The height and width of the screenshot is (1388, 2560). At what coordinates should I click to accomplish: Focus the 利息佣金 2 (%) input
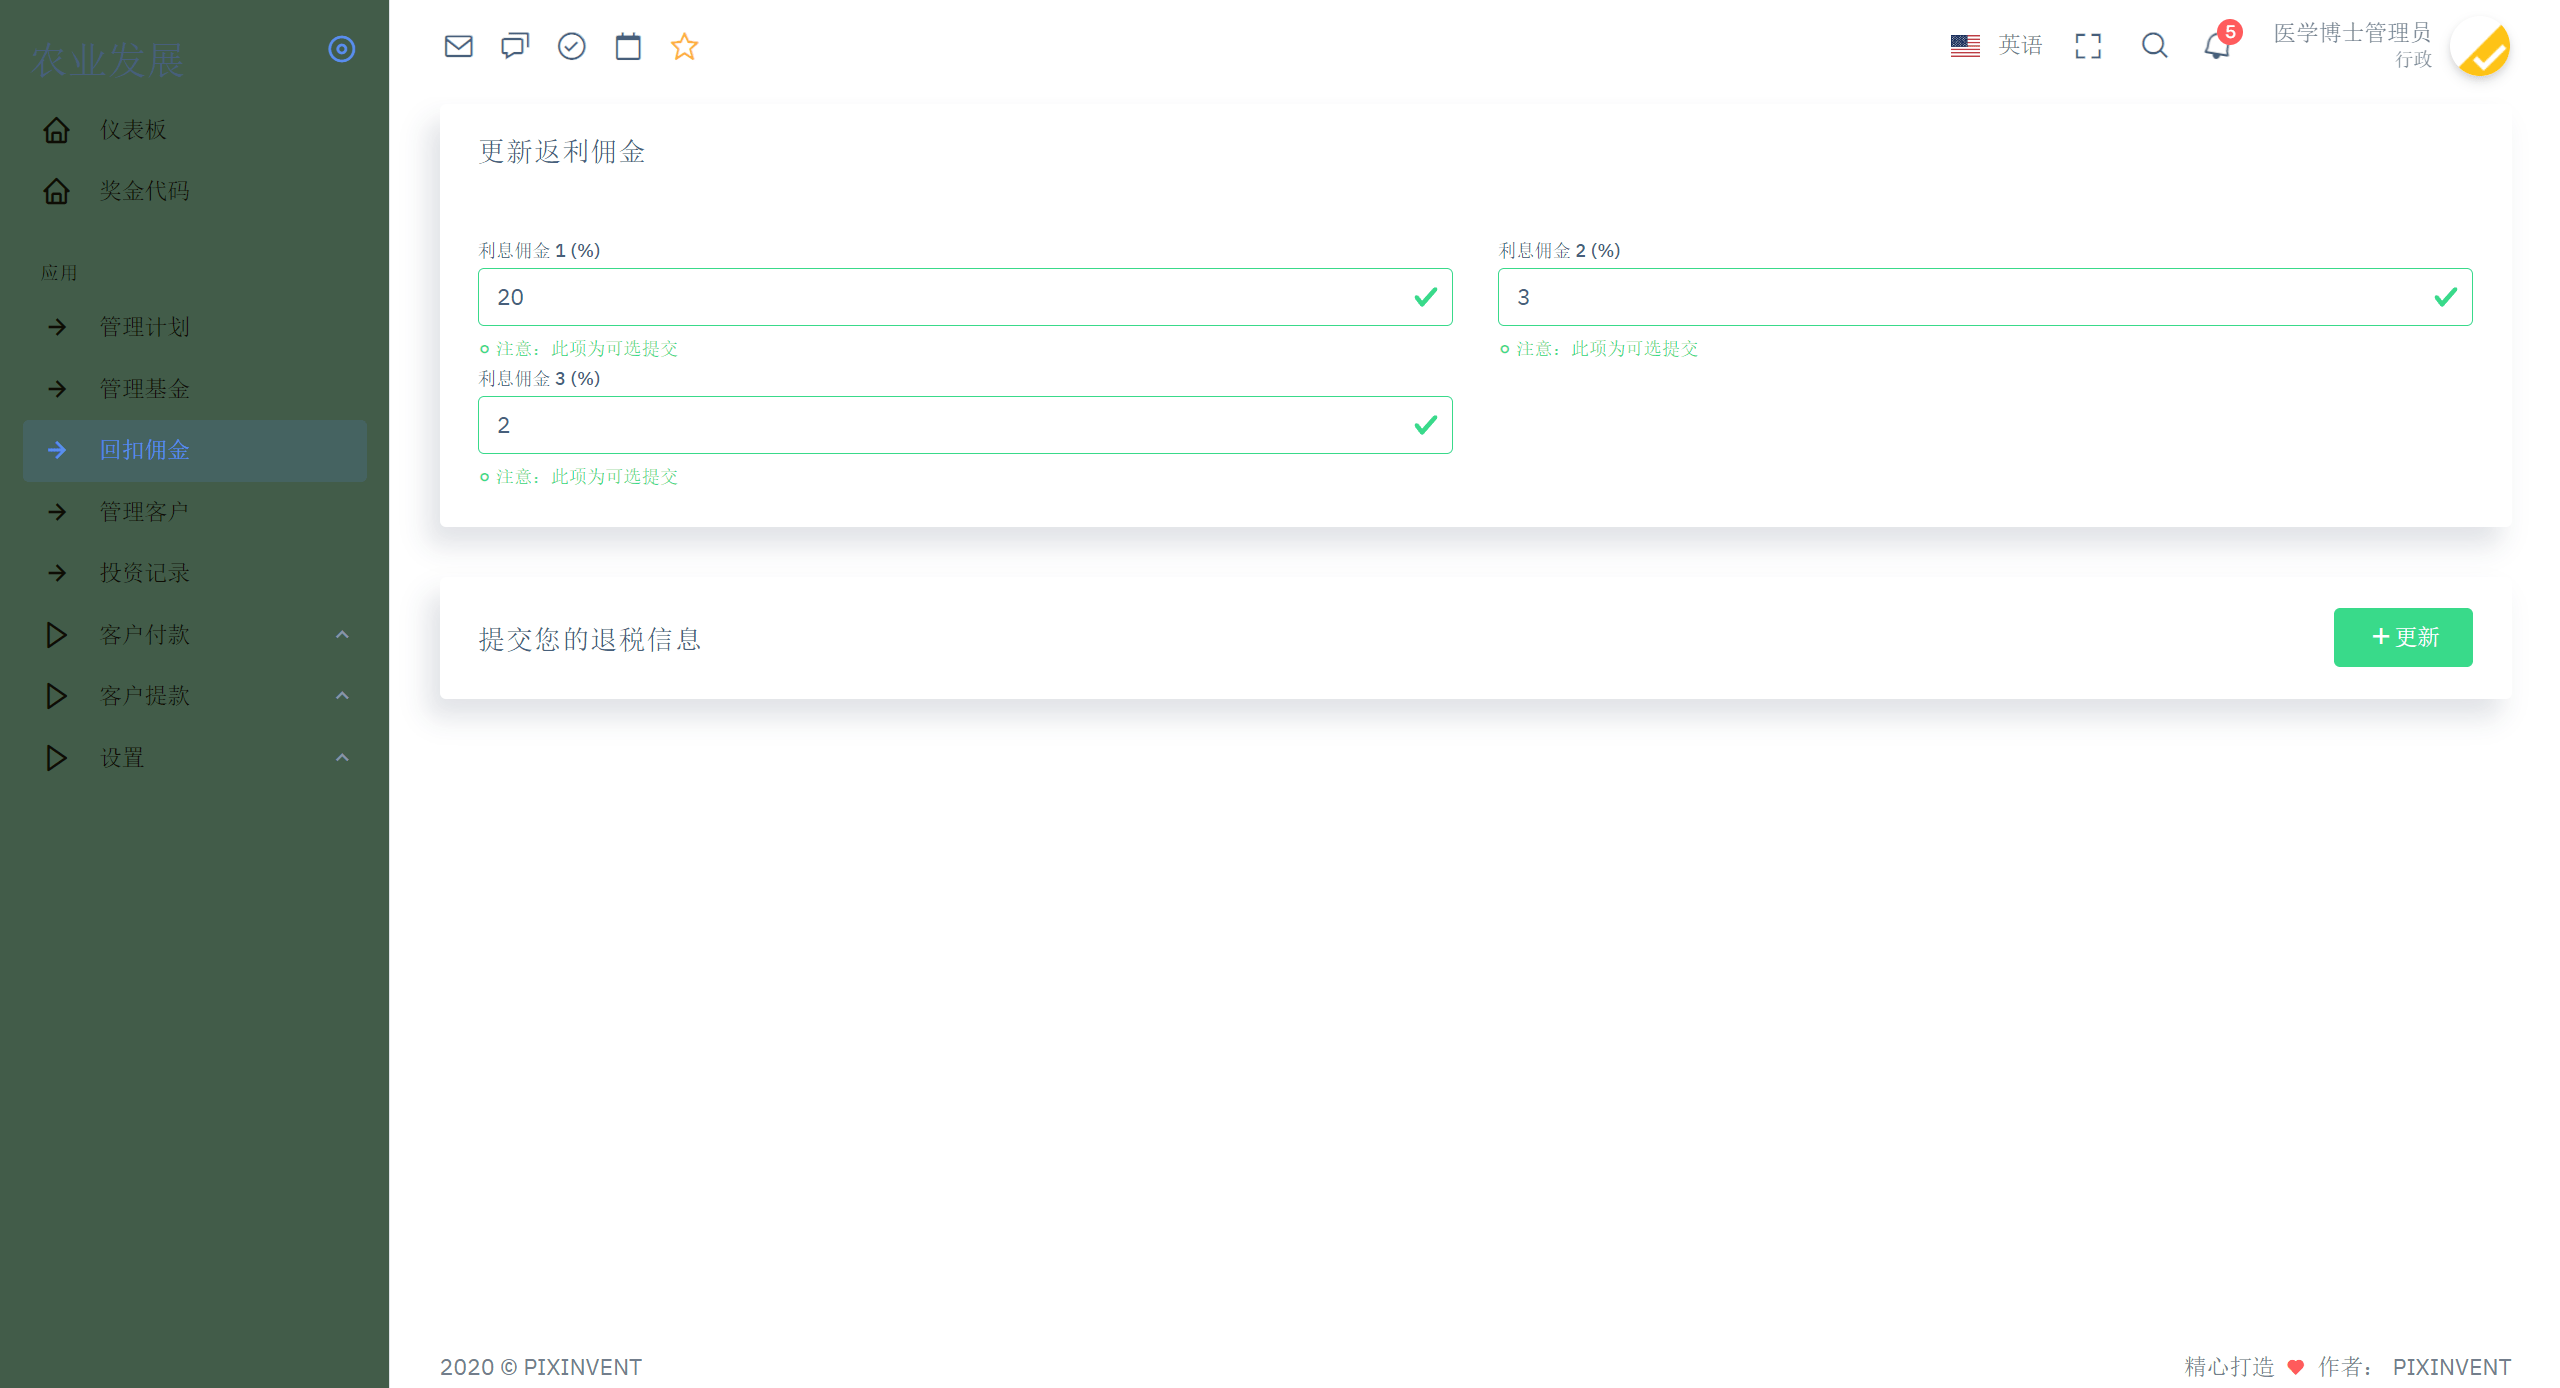1985,297
